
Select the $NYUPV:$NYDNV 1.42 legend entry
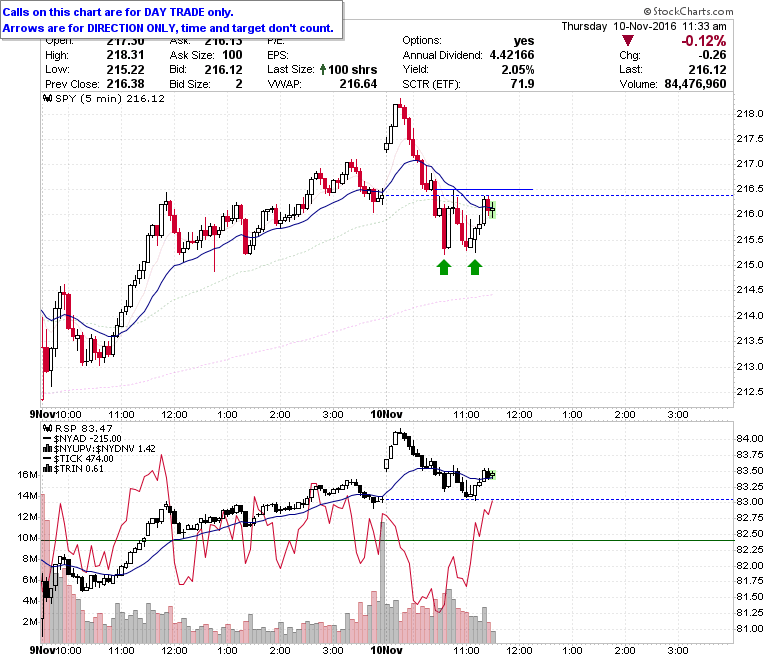click(104, 449)
